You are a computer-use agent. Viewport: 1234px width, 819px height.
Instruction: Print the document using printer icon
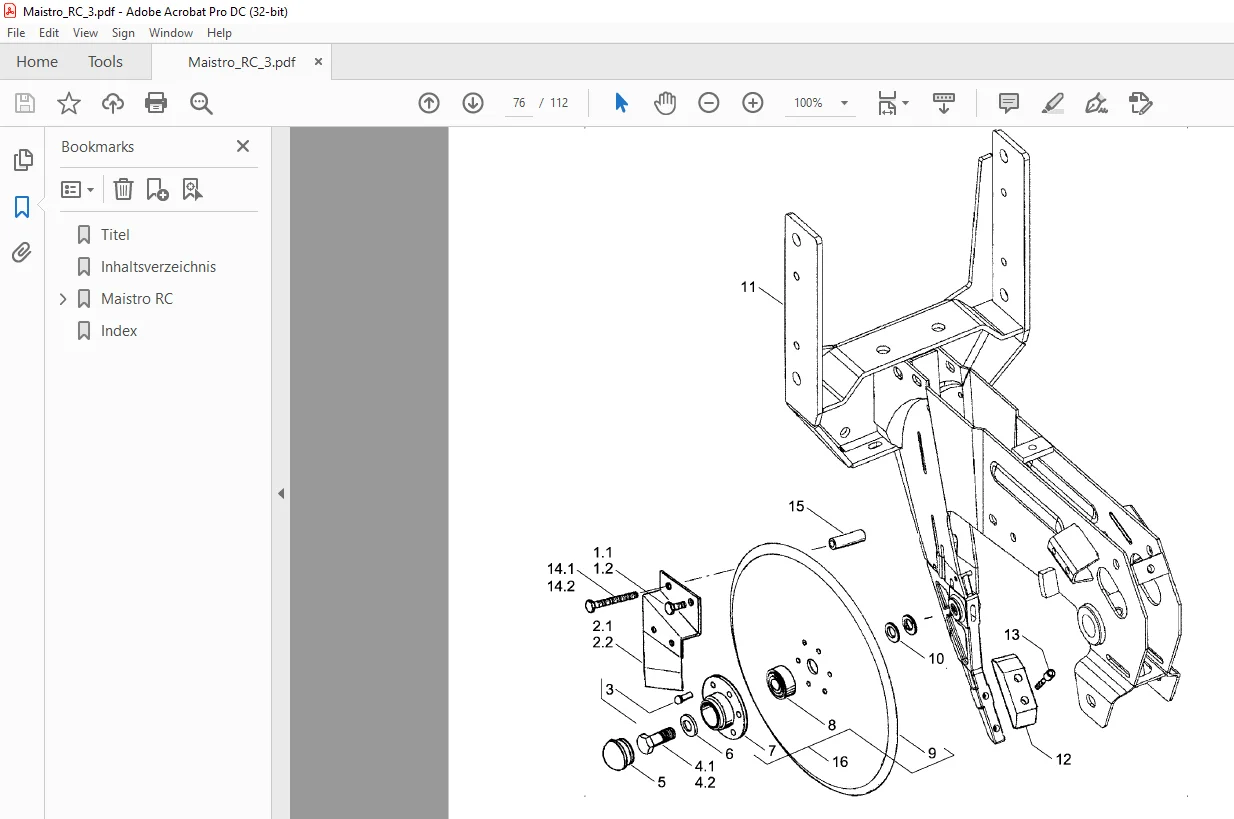click(x=156, y=103)
